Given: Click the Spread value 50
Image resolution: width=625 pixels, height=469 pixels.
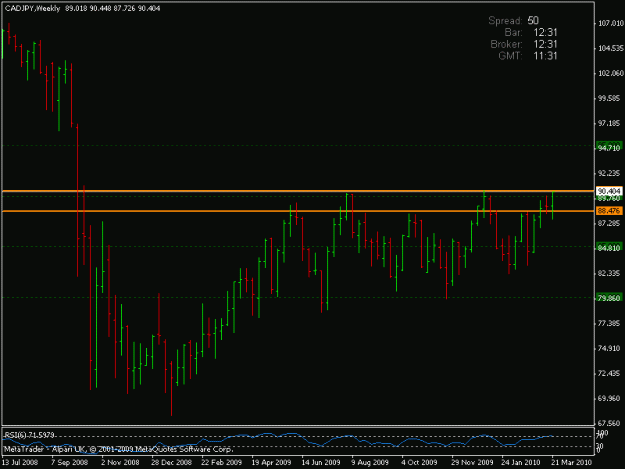Looking at the screenshot, I should [x=533, y=21].
